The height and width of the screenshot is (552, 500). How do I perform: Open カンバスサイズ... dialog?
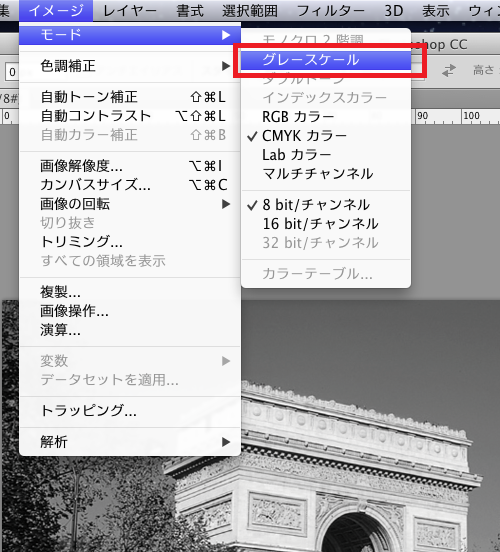(x=130, y=185)
